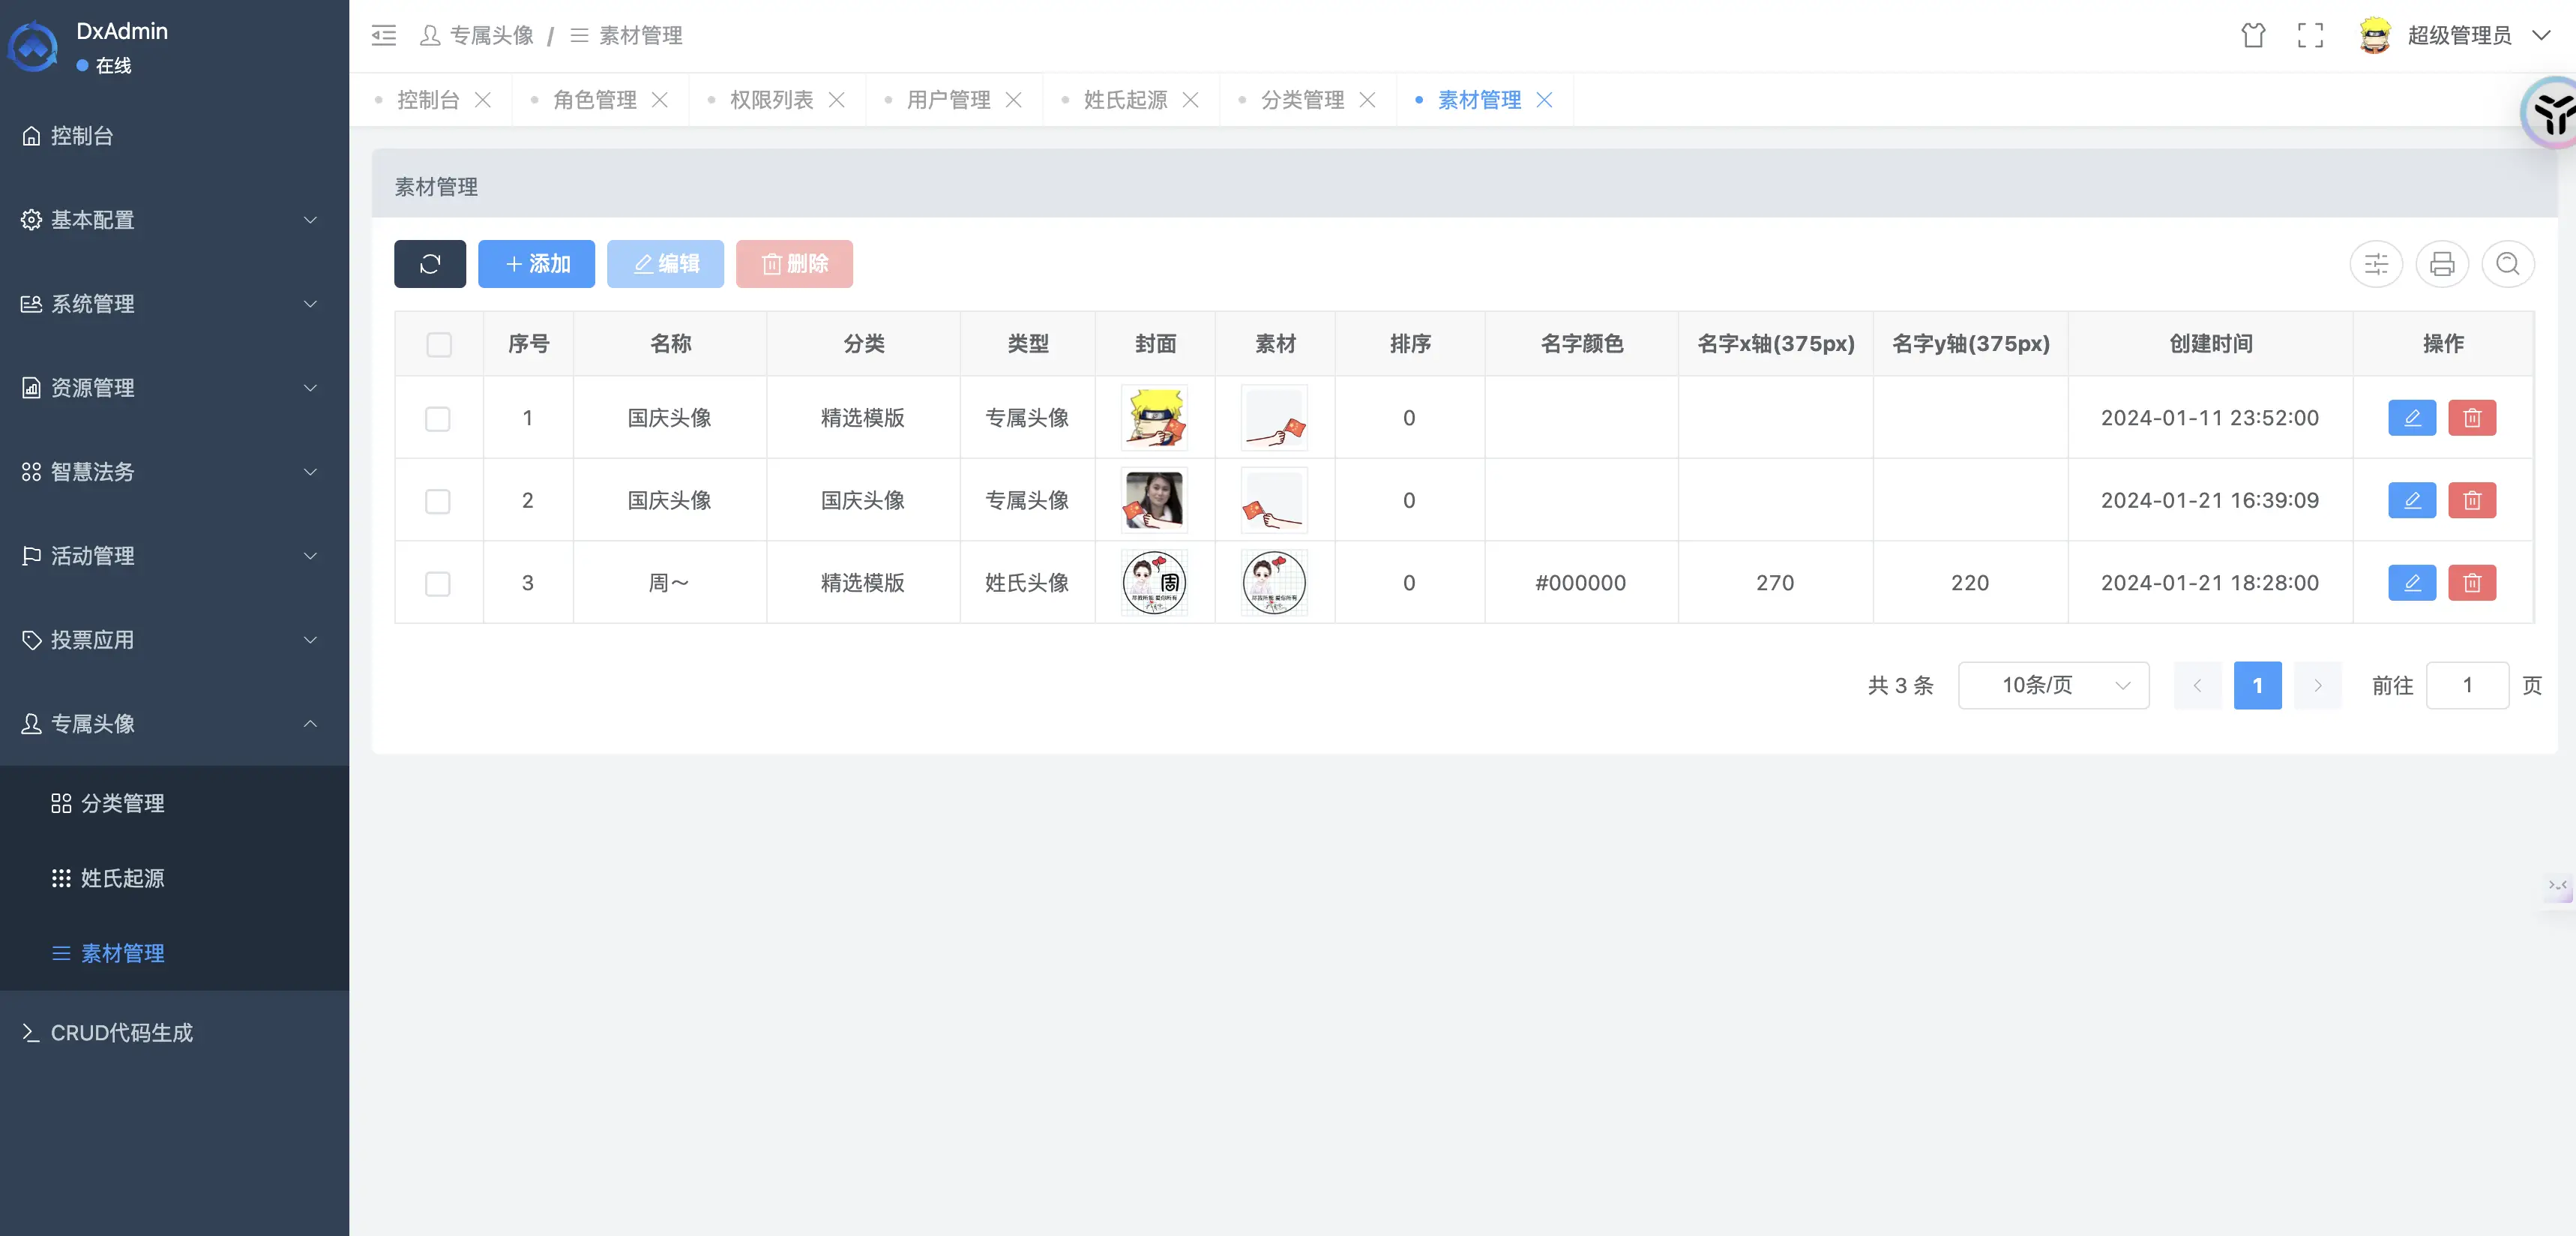Edit row 2 created 2024-01-21 16:39:09
This screenshot has width=2576, height=1236.
pos(2412,500)
